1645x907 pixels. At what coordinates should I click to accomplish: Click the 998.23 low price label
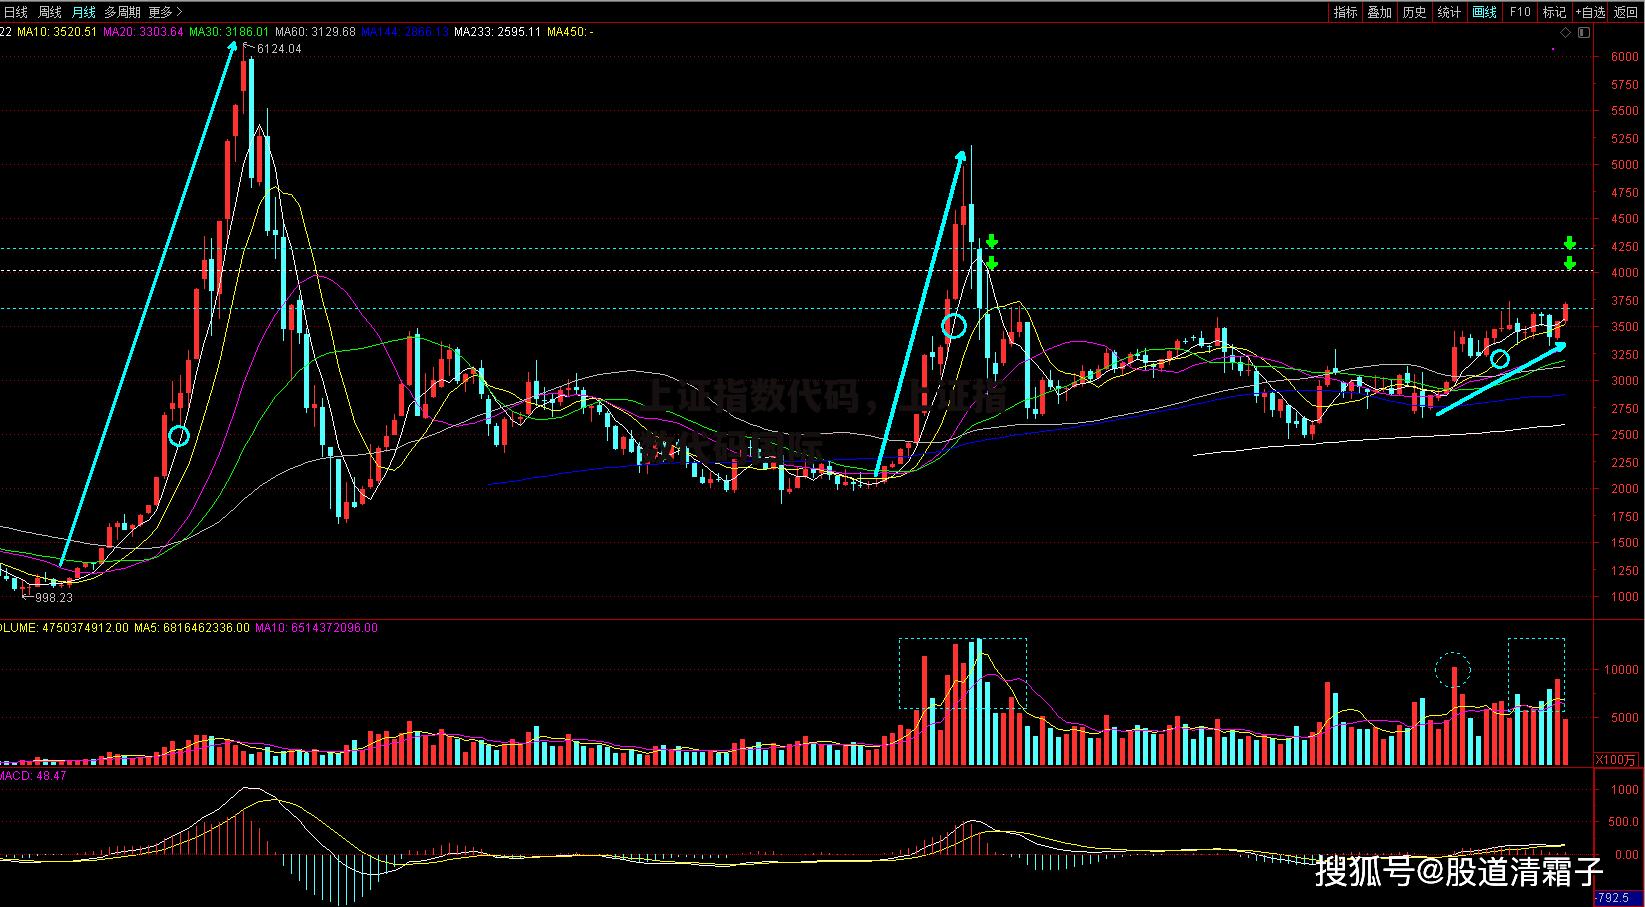coord(54,598)
